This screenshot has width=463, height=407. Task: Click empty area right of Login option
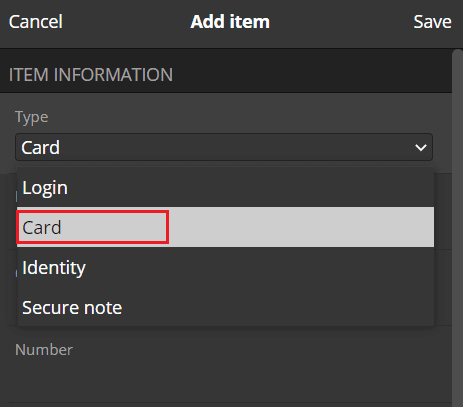(250, 187)
